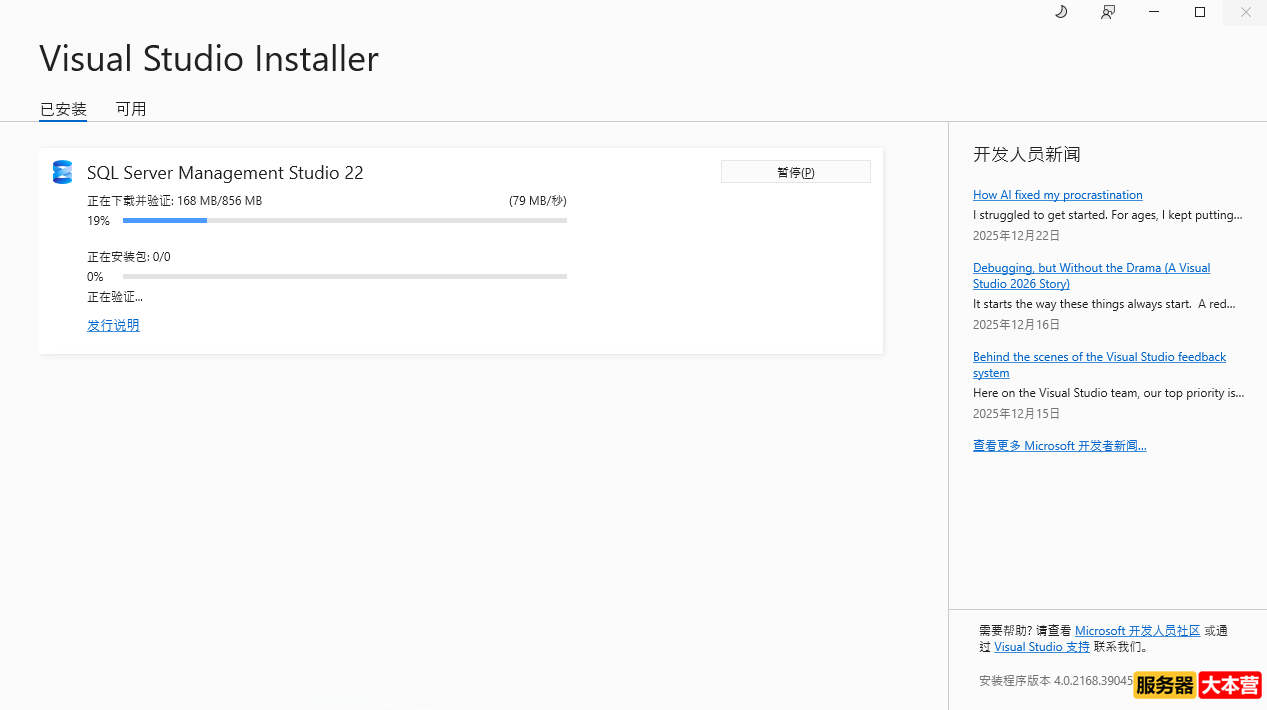This screenshot has width=1267, height=710.
Task: Toggle the dark theme moon icon
Action: click(1061, 12)
